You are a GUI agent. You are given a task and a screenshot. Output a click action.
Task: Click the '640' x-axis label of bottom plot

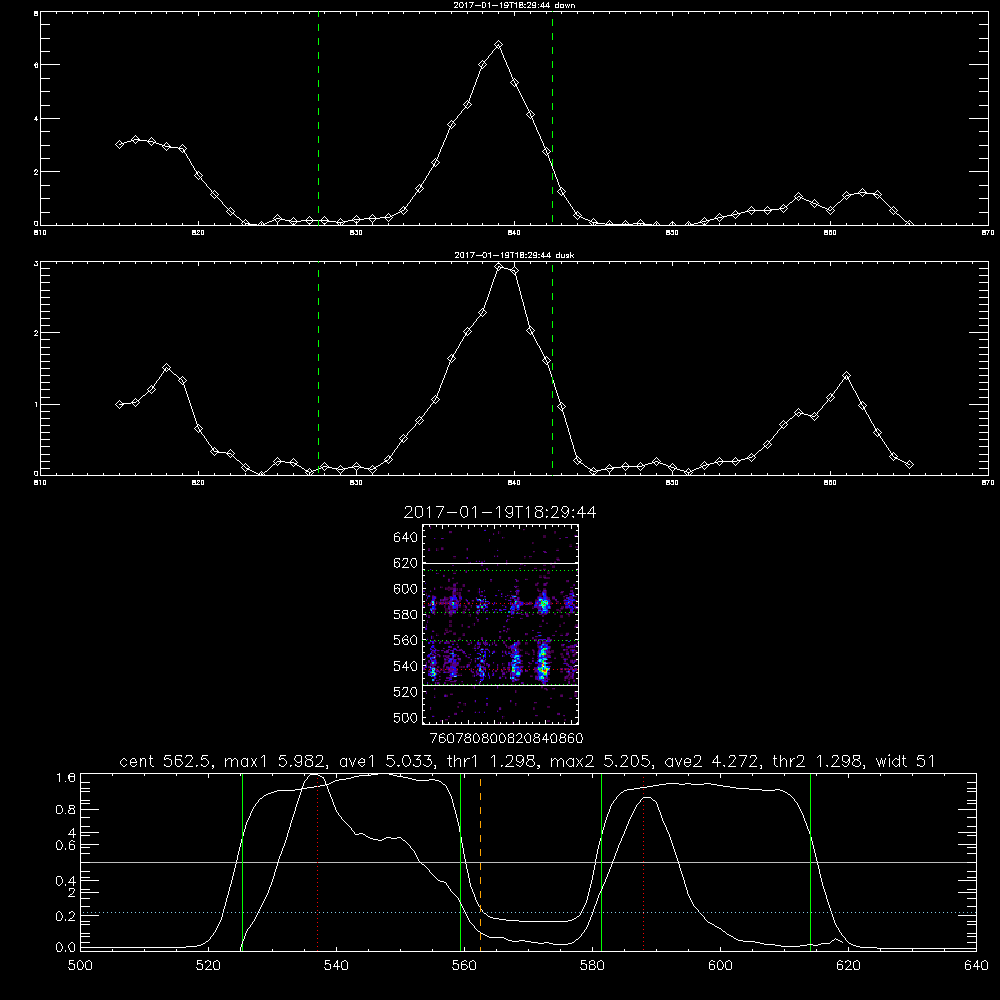pos(976,966)
